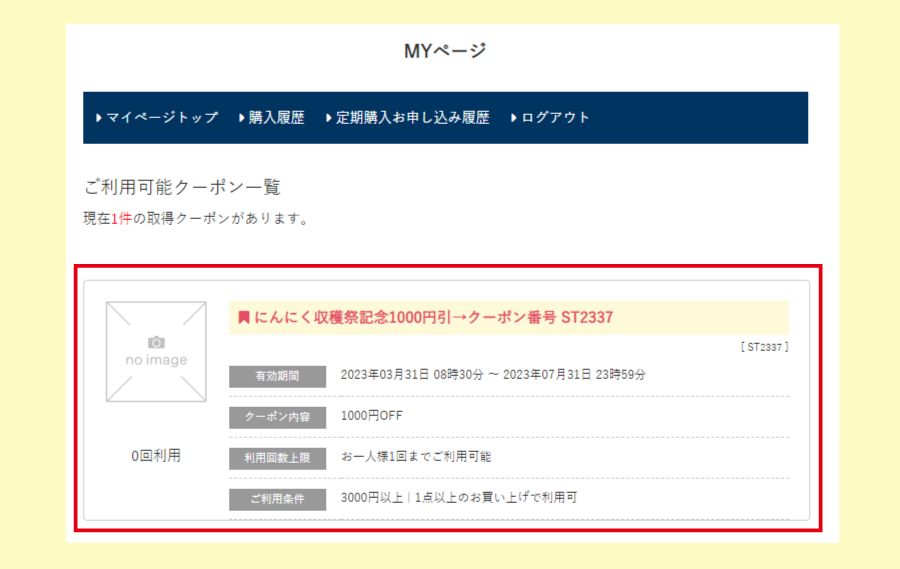Screen dimensions: 900x569
Task: Open the no image coupon thumbnail
Action: [156, 352]
